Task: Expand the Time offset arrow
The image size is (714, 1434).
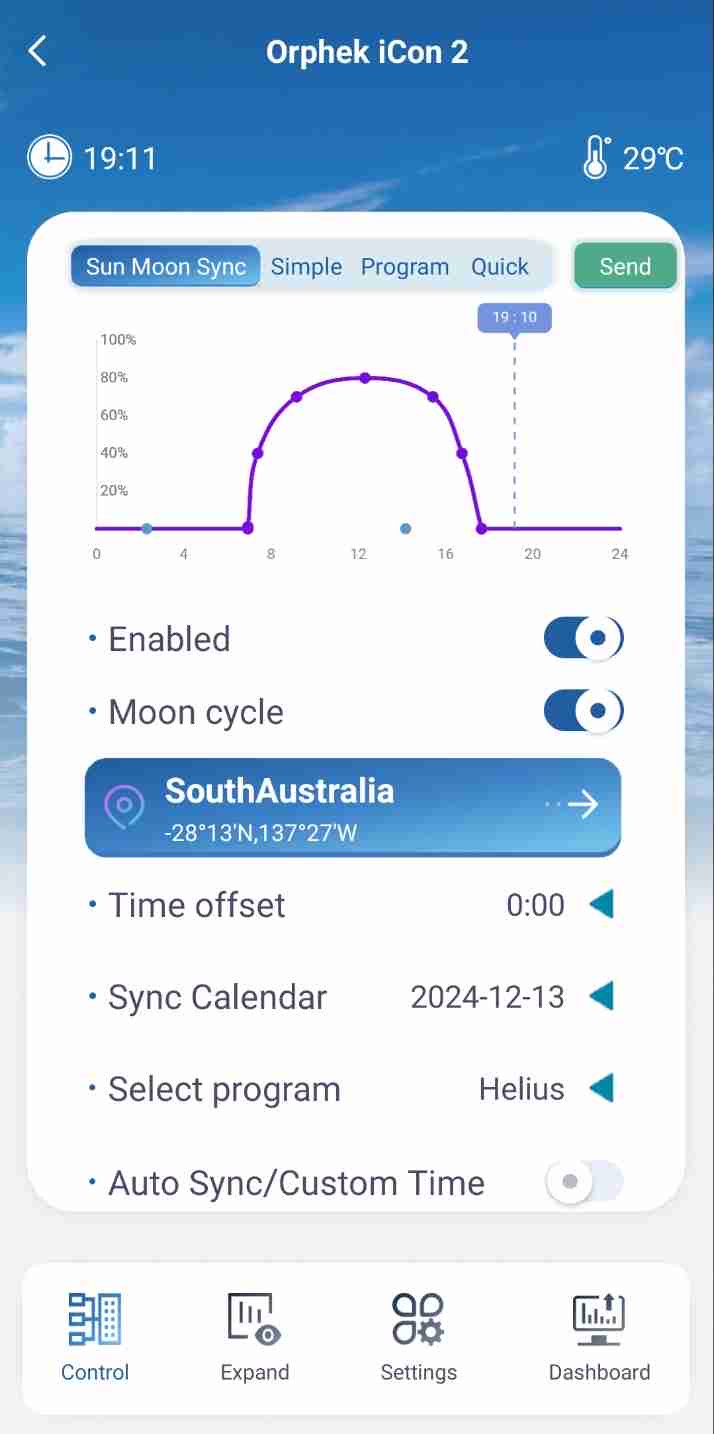Action: pos(601,905)
